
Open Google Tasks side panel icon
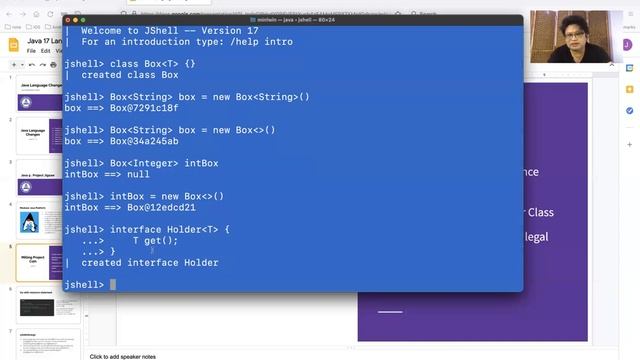pyautogui.click(x=629, y=111)
